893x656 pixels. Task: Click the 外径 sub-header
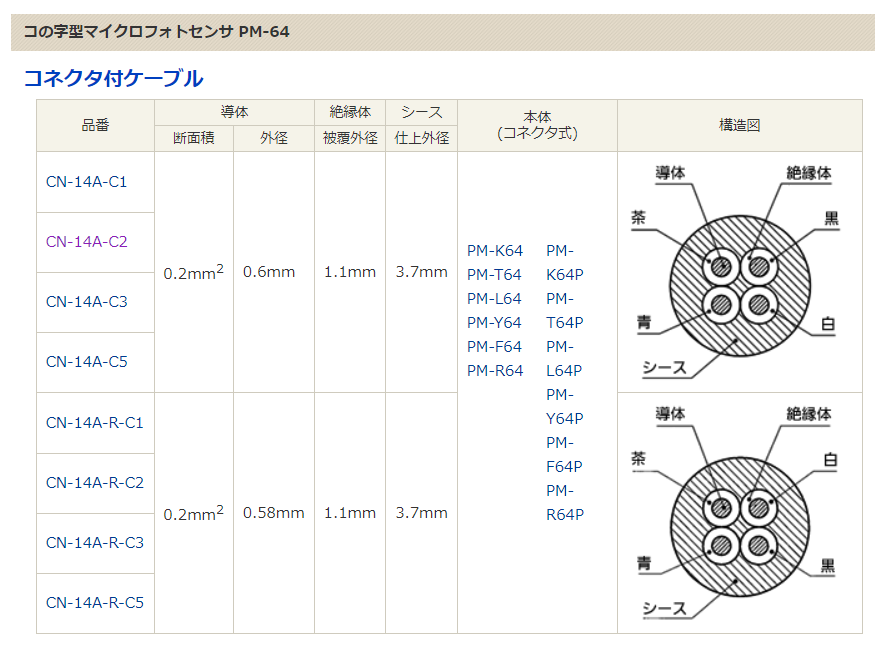pos(274,138)
